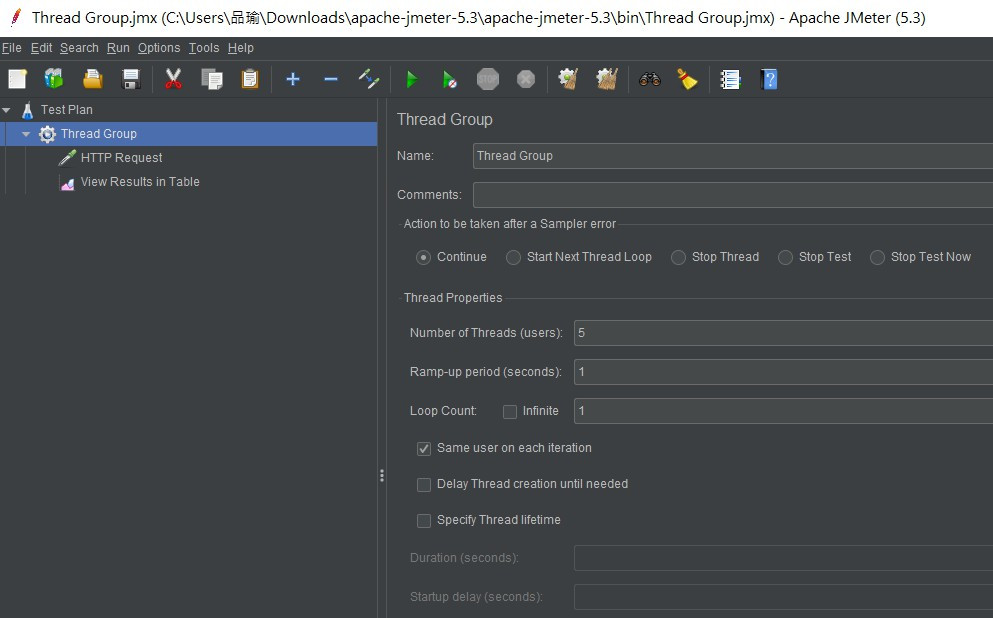Click the HTTP Request pipette icon

click(x=67, y=158)
